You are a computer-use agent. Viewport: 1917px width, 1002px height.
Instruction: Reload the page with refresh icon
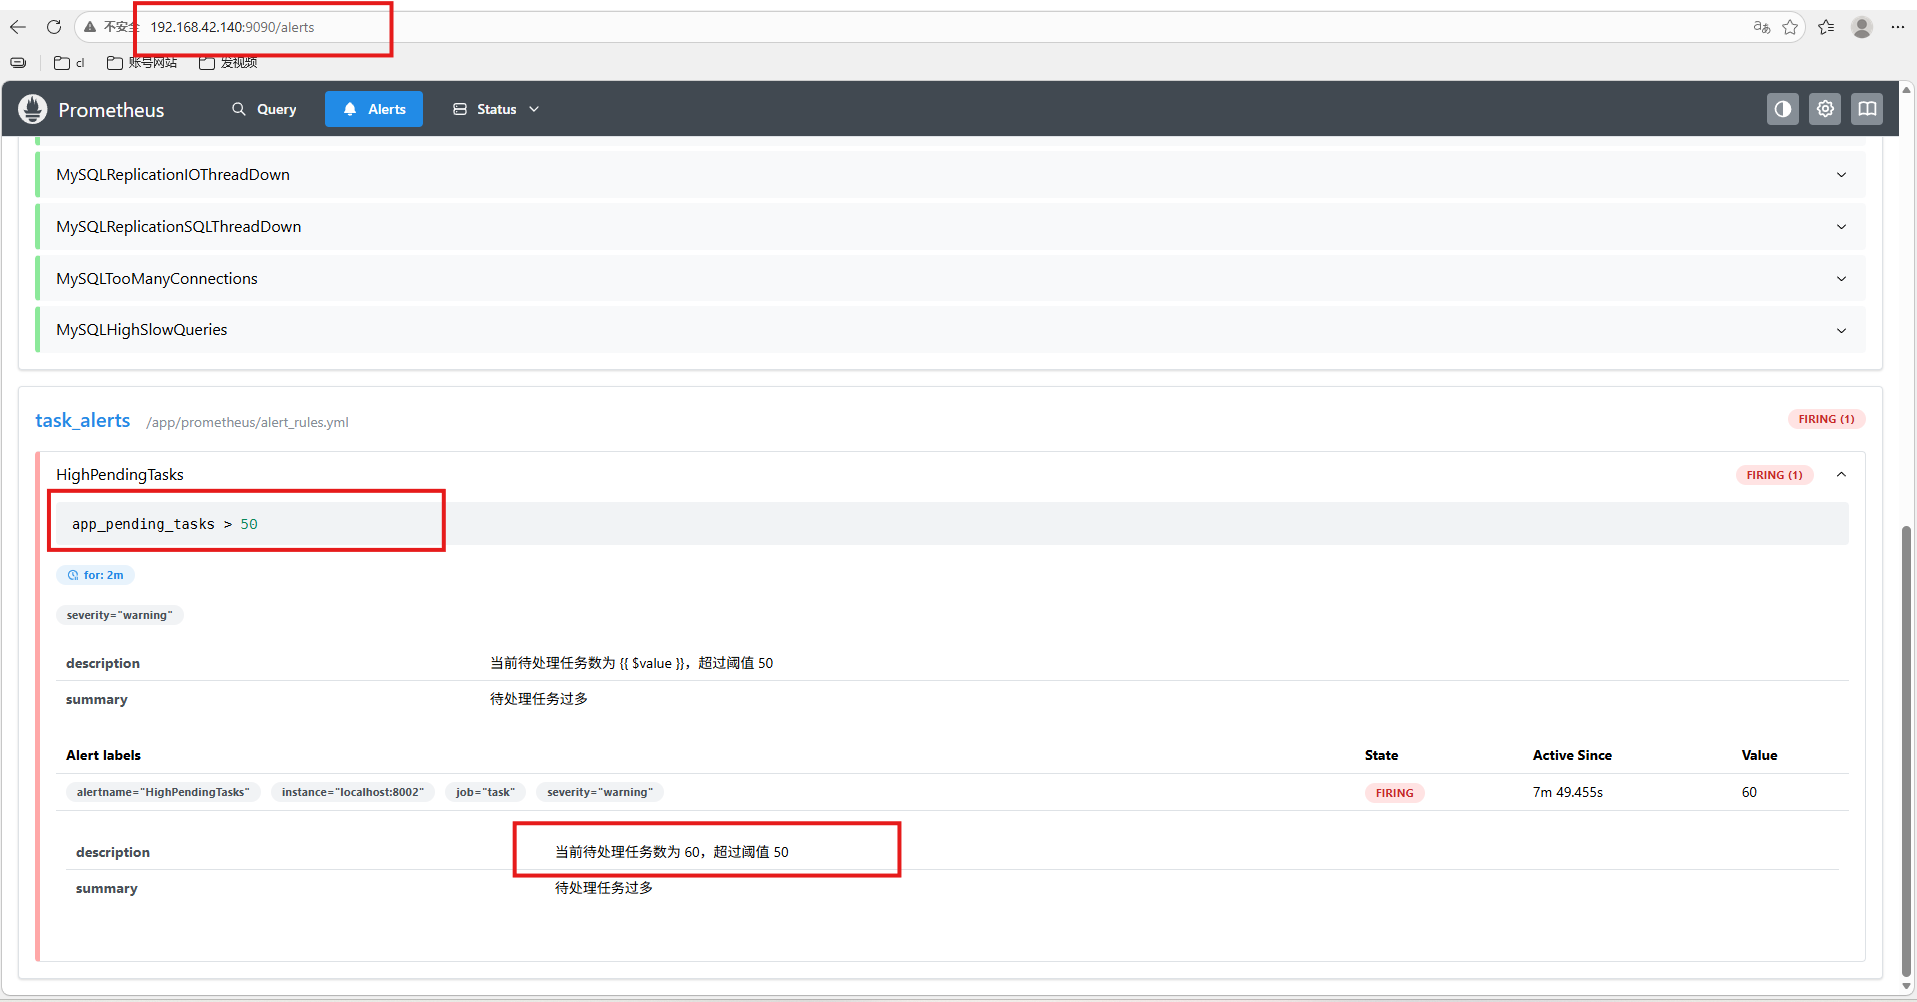click(x=54, y=27)
